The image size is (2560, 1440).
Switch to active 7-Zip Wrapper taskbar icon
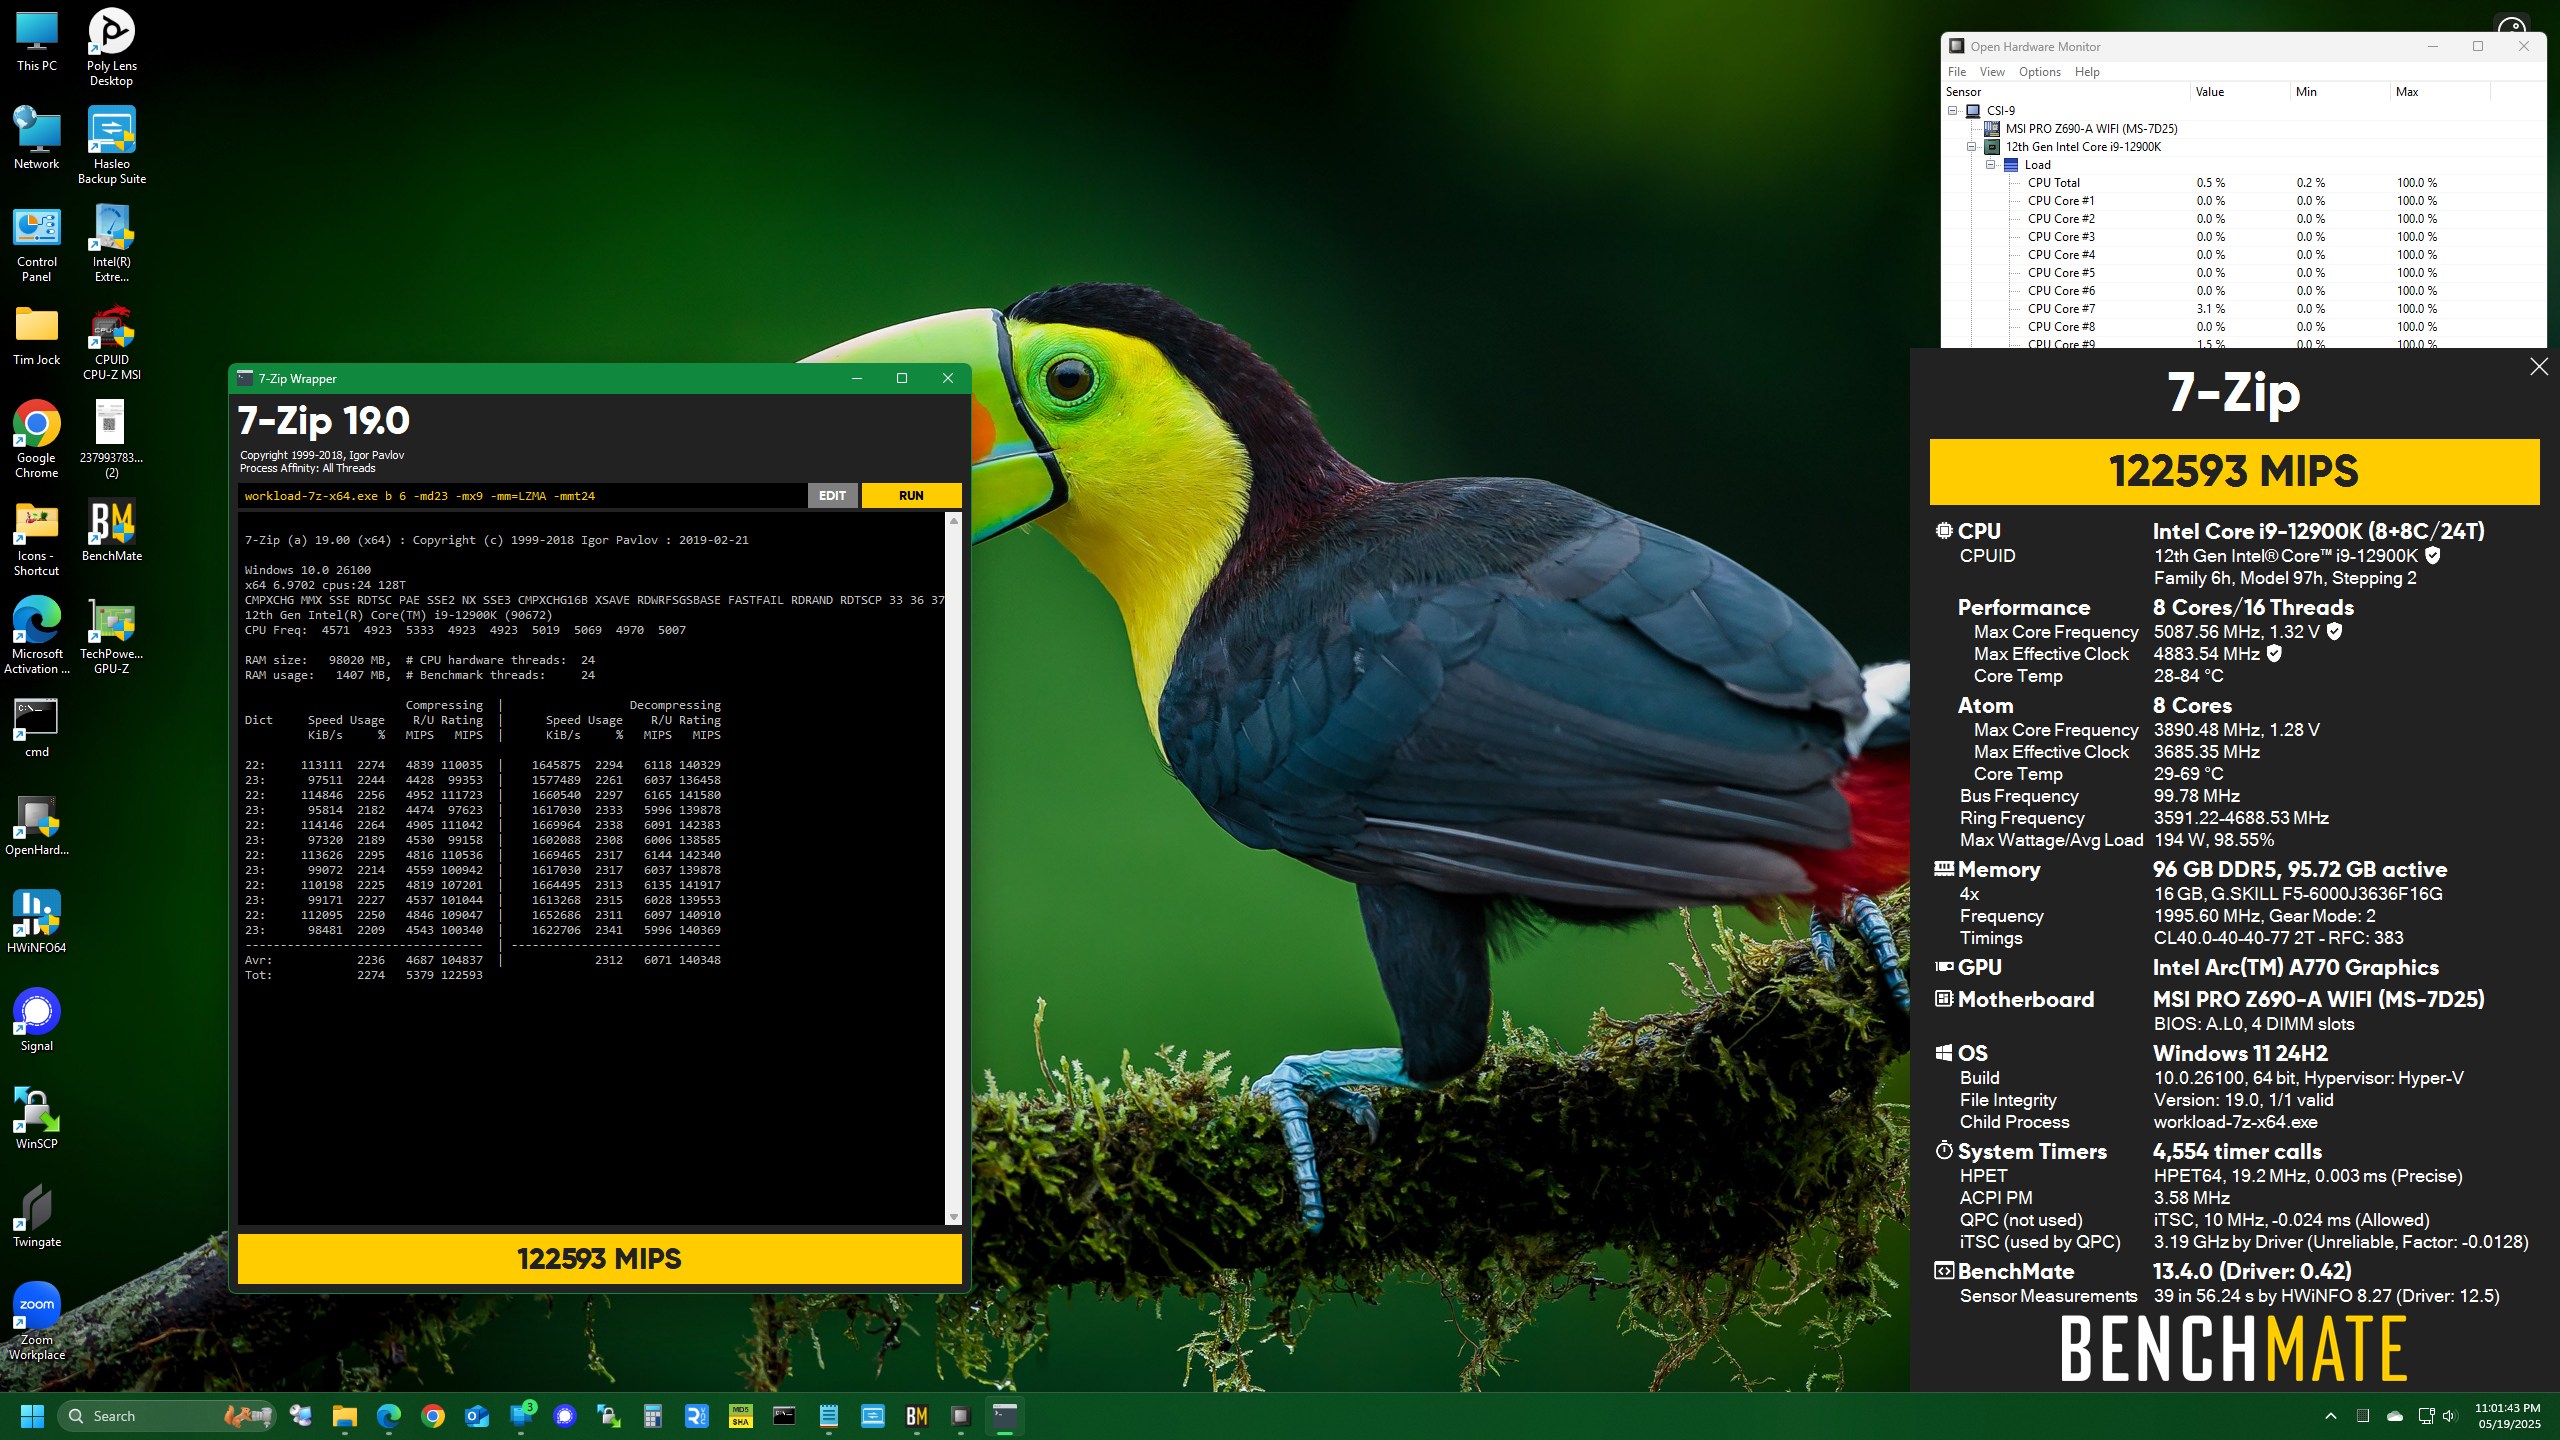(x=1005, y=1416)
